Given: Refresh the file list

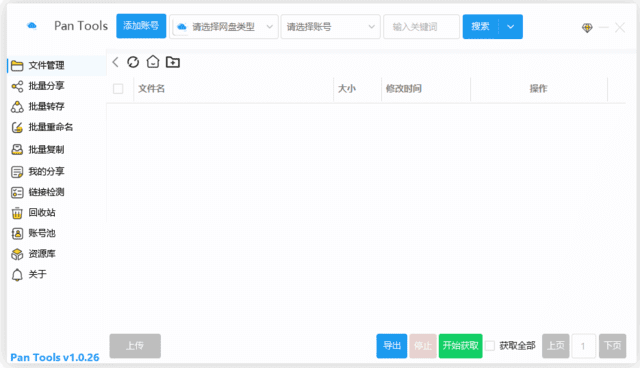Looking at the screenshot, I should tap(133, 62).
